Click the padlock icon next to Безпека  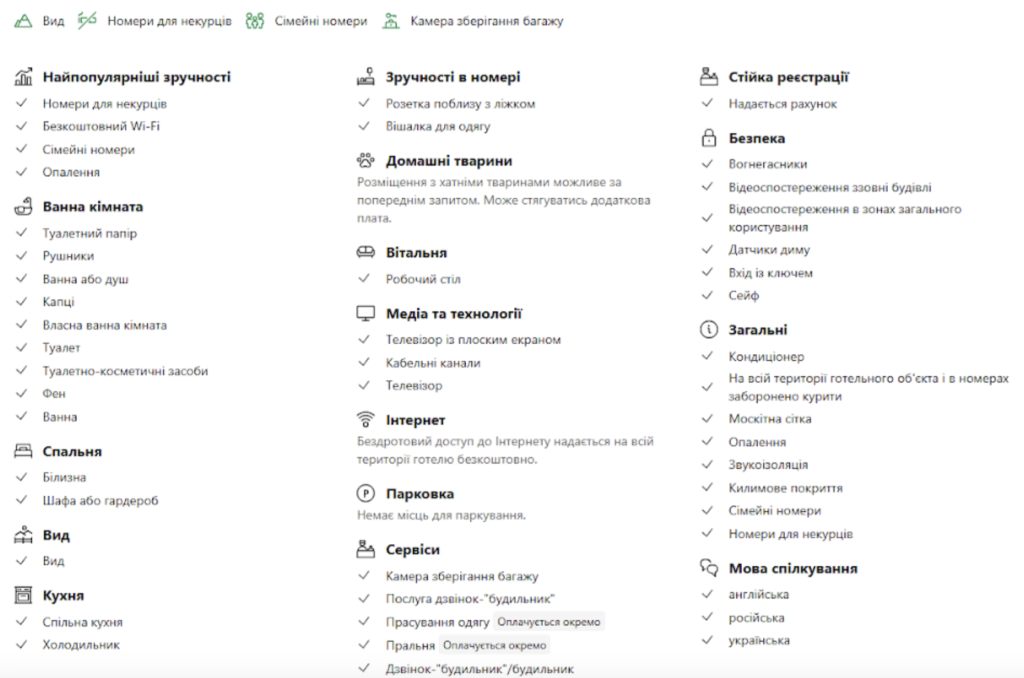coord(709,138)
